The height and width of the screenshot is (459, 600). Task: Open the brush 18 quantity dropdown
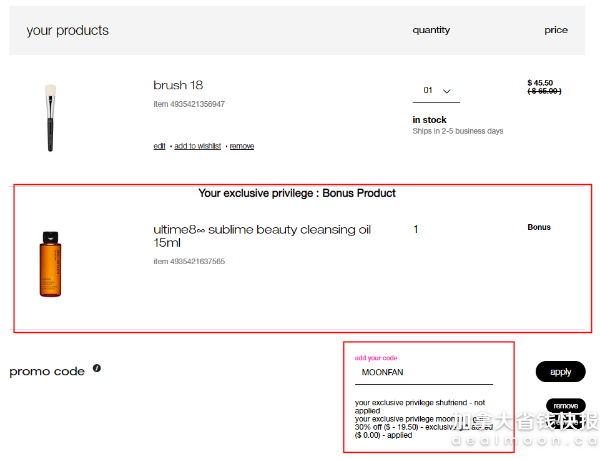436,91
